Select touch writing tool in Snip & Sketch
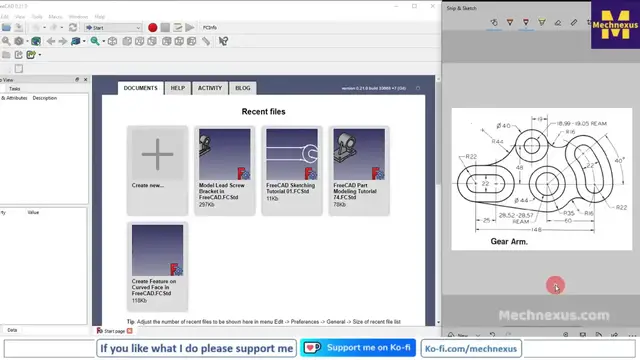Image resolution: width=640 pixels, height=360 pixels. point(494,22)
